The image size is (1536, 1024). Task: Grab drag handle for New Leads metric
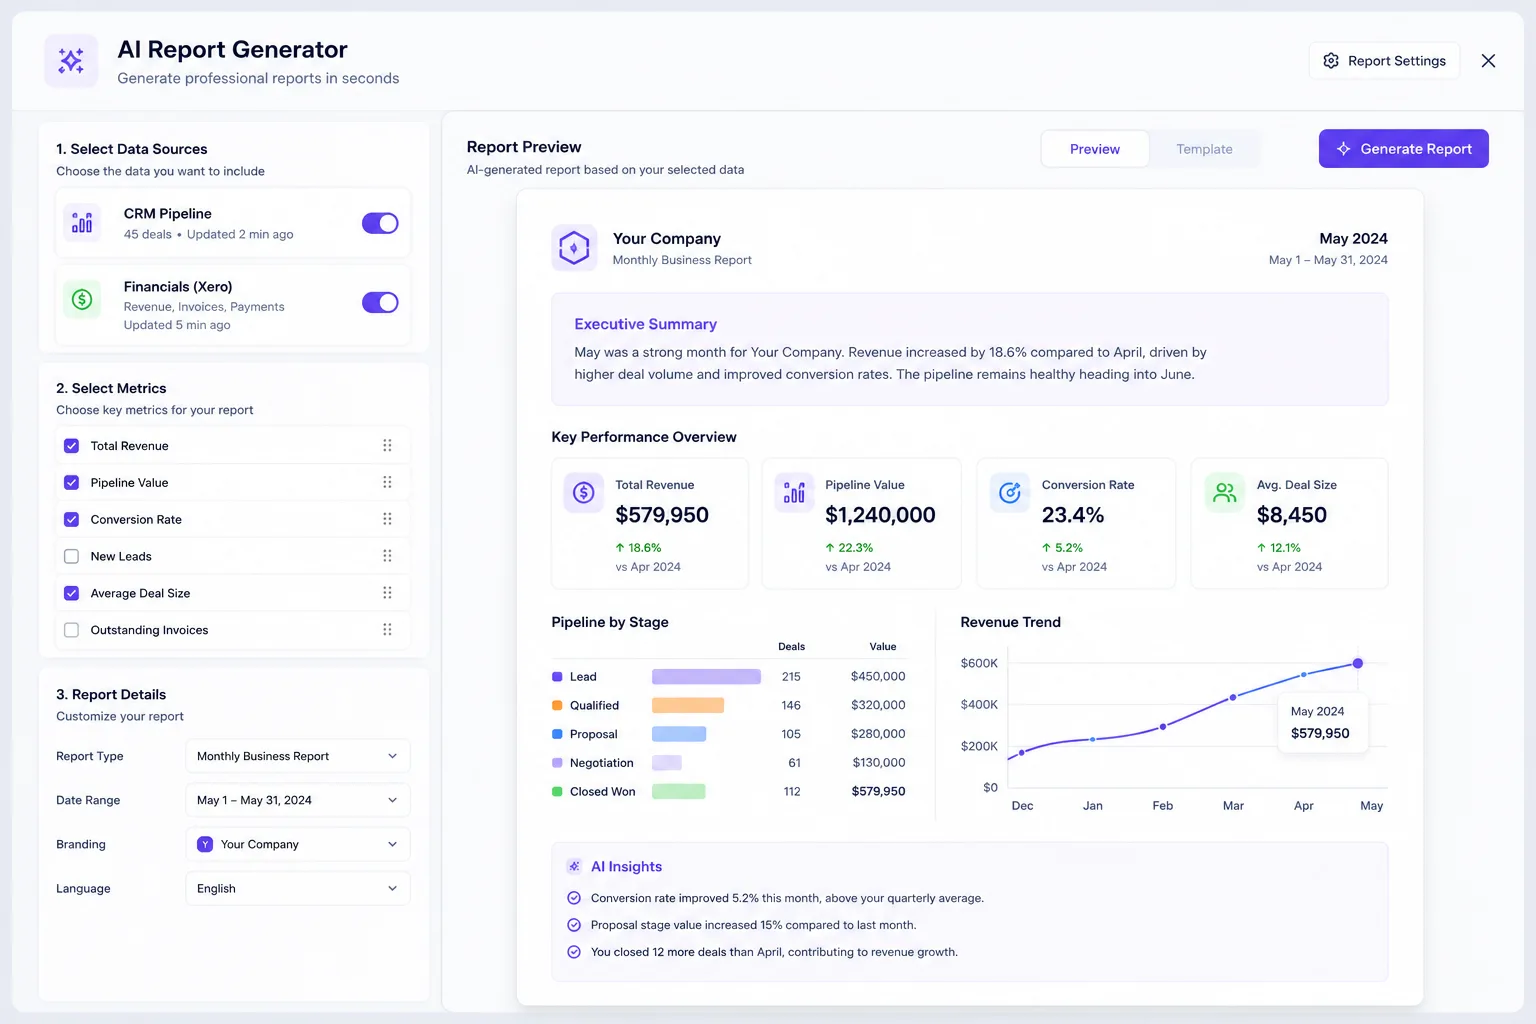(x=387, y=556)
